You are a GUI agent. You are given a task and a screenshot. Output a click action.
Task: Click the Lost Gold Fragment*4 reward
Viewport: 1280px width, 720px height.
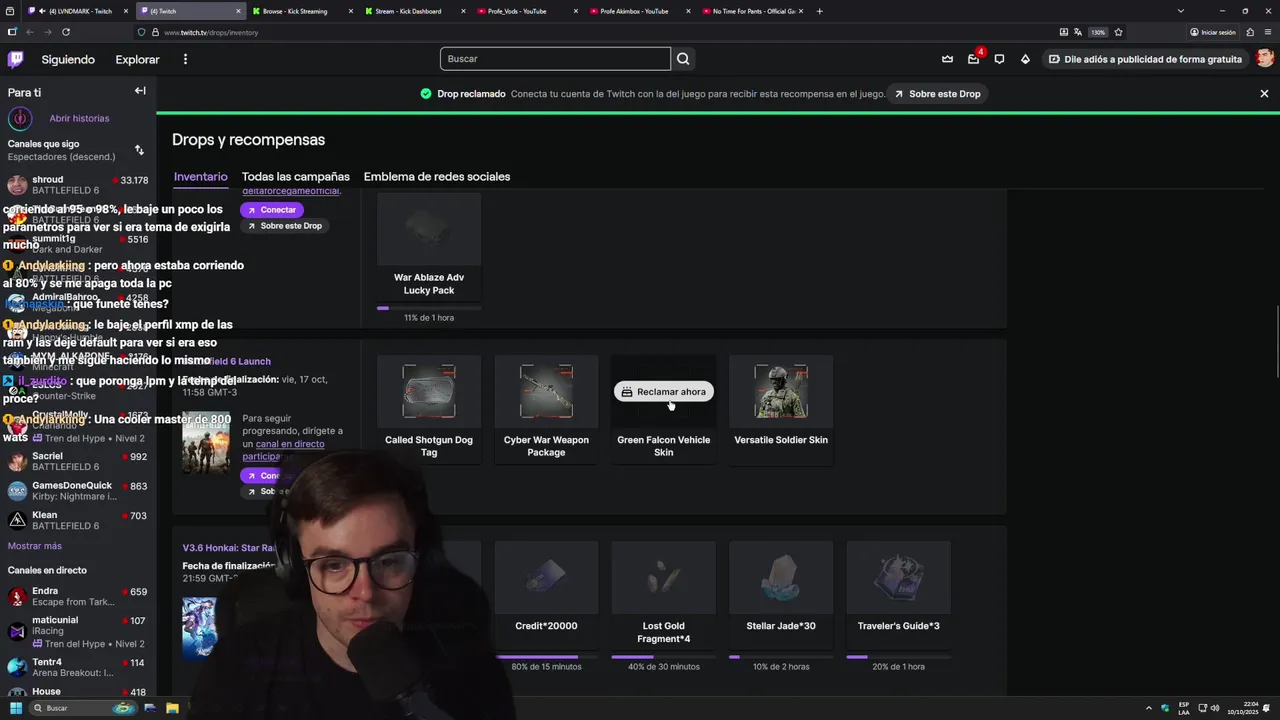click(x=664, y=594)
